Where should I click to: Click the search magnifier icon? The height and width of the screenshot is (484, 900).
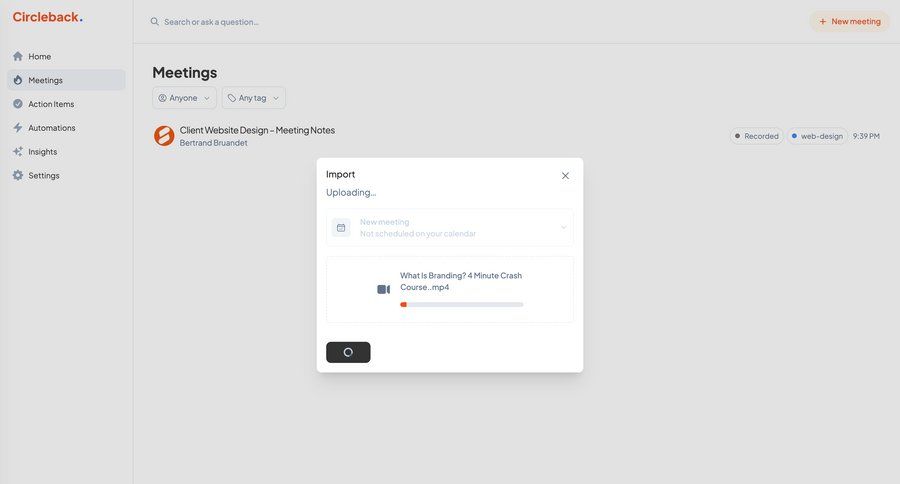click(x=155, y=22)
